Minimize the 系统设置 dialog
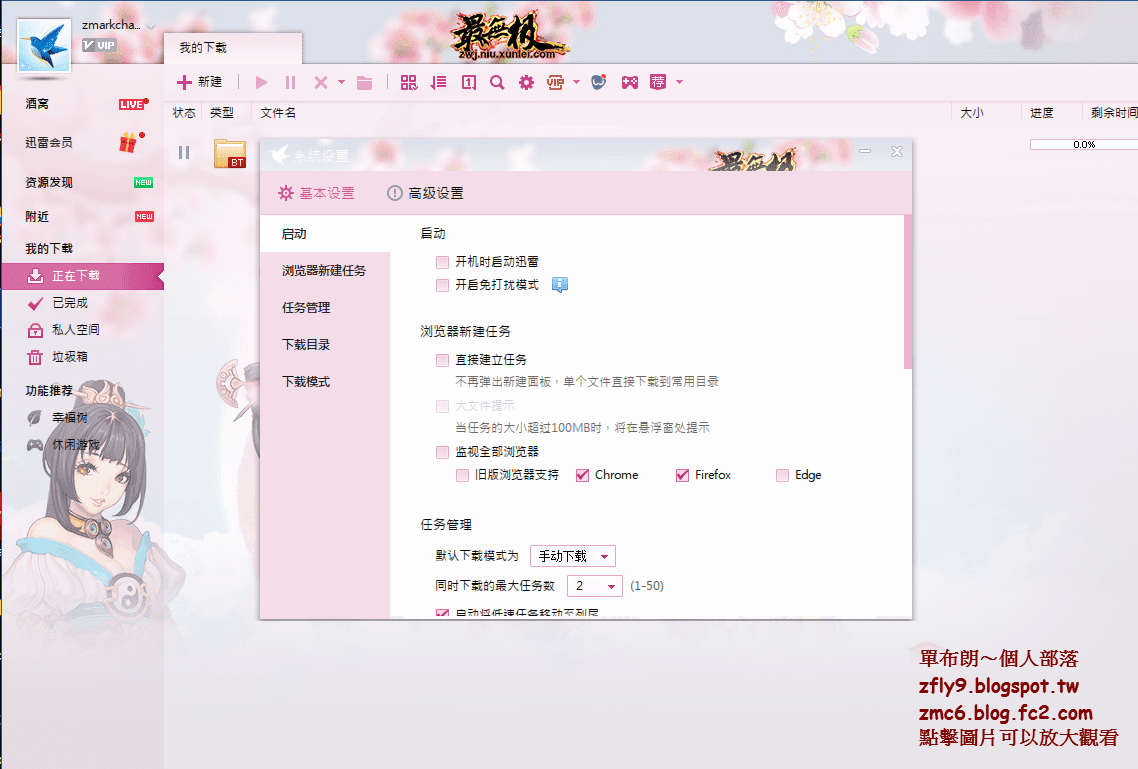The width and height of the screenshot is (1138, 769). pyautogui.click(x=864, y=152)
